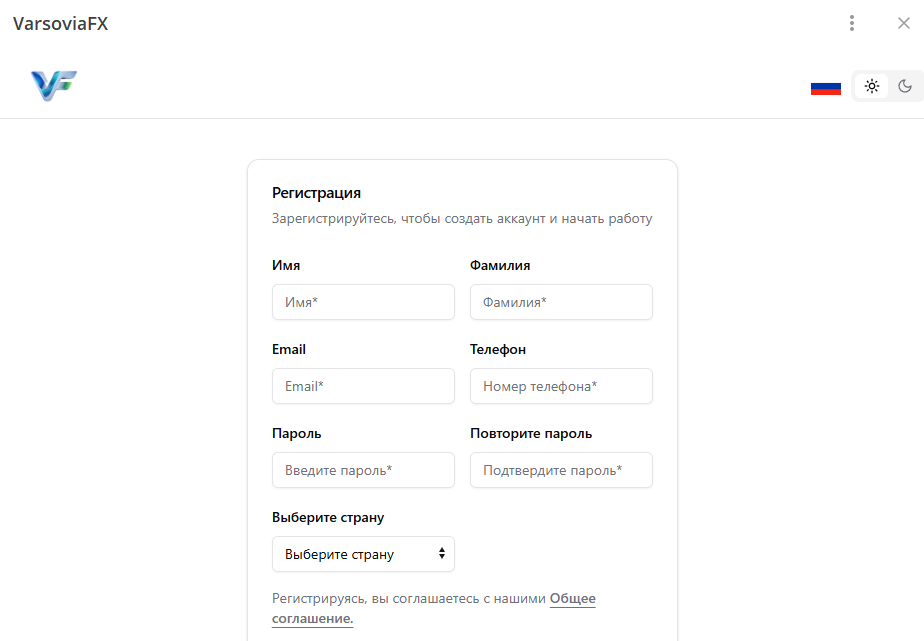Click the VarsoviaFX window title text

tap(60, 24)
